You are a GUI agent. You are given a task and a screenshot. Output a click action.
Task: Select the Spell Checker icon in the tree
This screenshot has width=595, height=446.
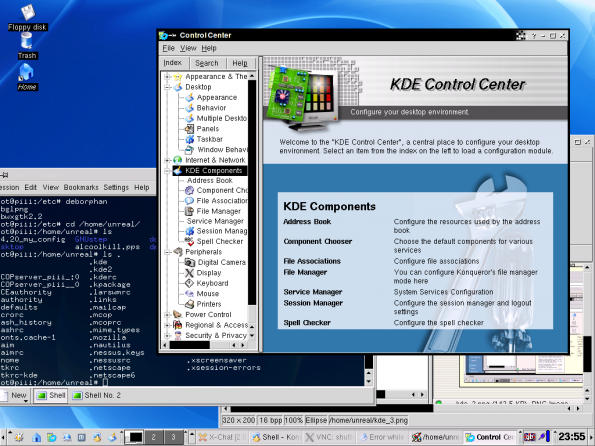tap(189, 241)
